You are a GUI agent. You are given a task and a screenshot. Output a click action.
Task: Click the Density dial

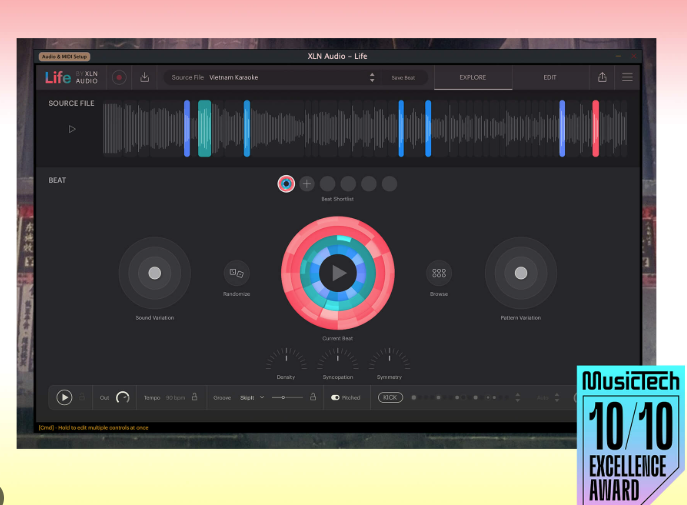point(286,359)
